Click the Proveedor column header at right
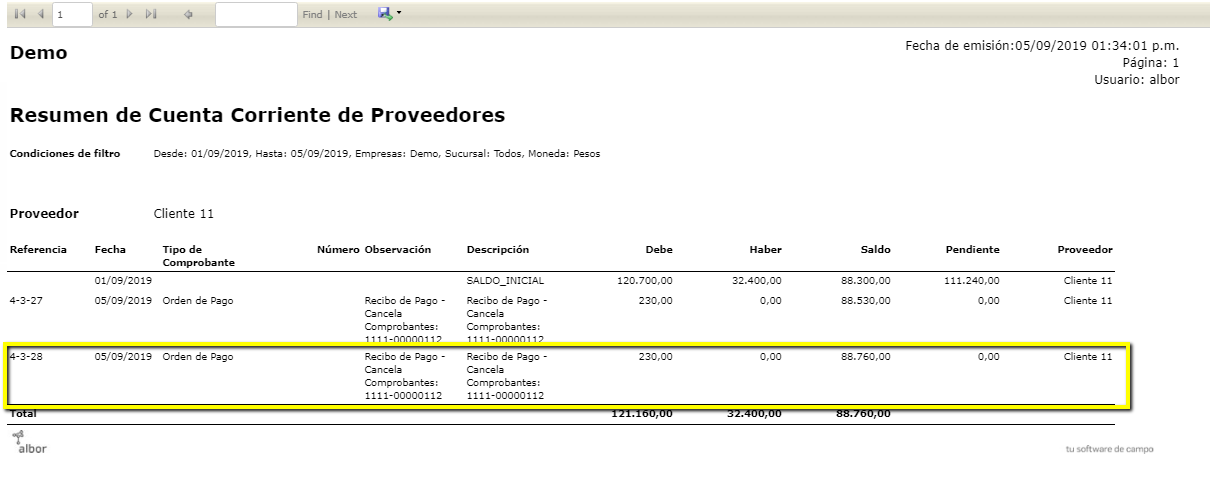The height and width of the screenshot is (486, 1210). pos(1085,249)
